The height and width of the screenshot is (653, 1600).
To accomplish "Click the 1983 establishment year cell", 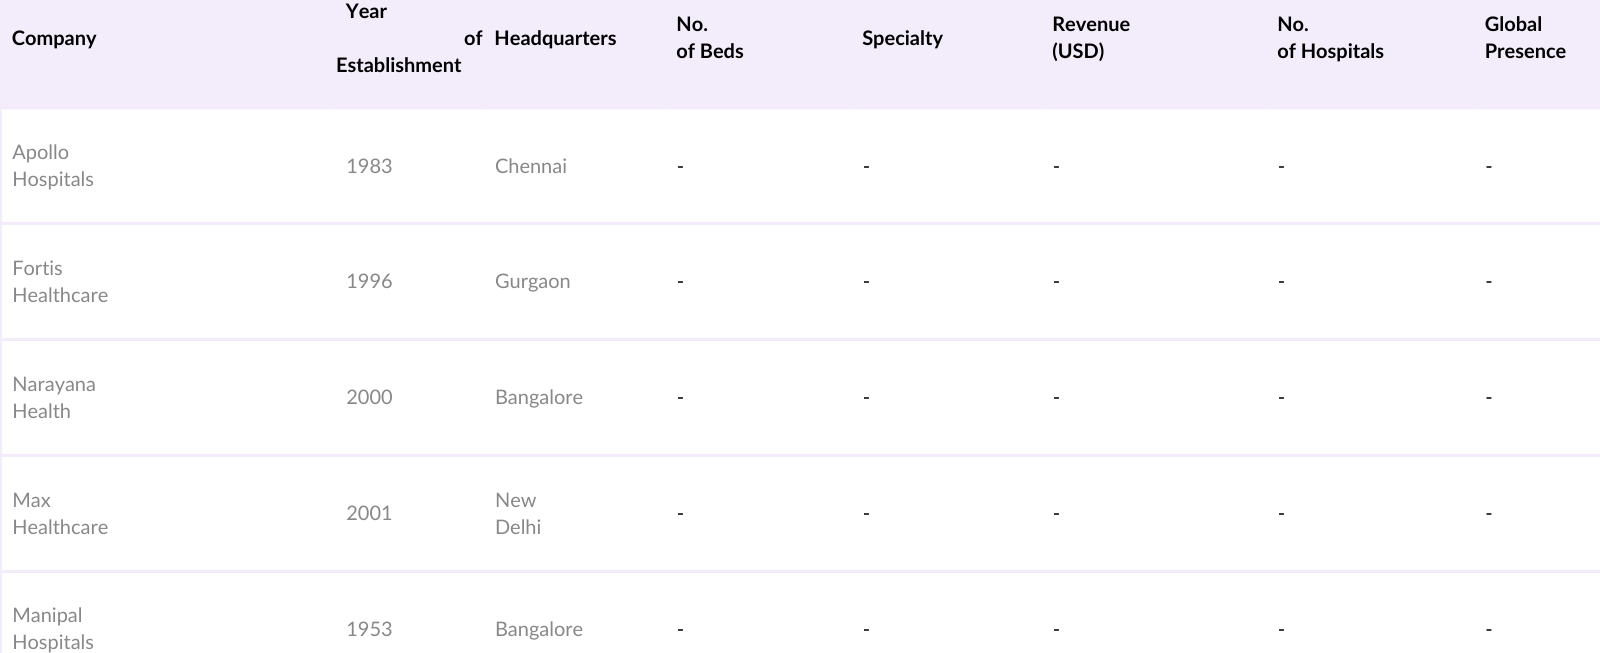I will click(x=369, y=166).
